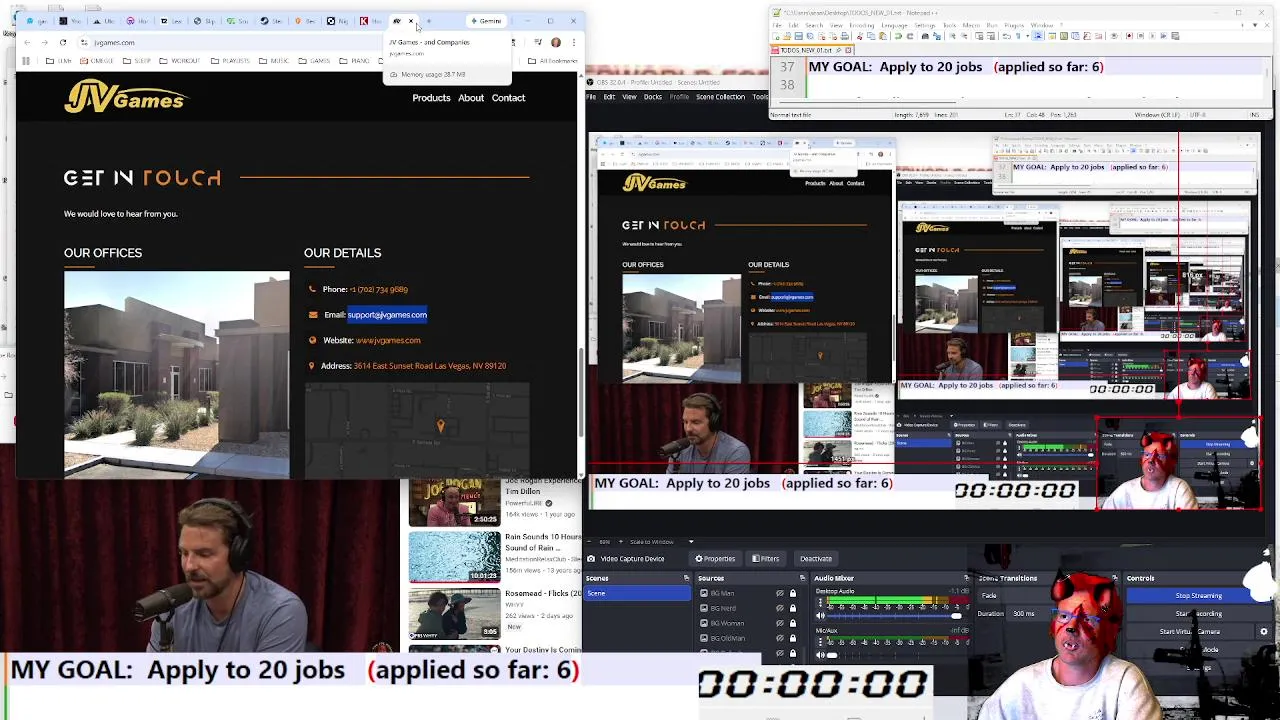
Task: Click the map location pin
Action: 440,426
